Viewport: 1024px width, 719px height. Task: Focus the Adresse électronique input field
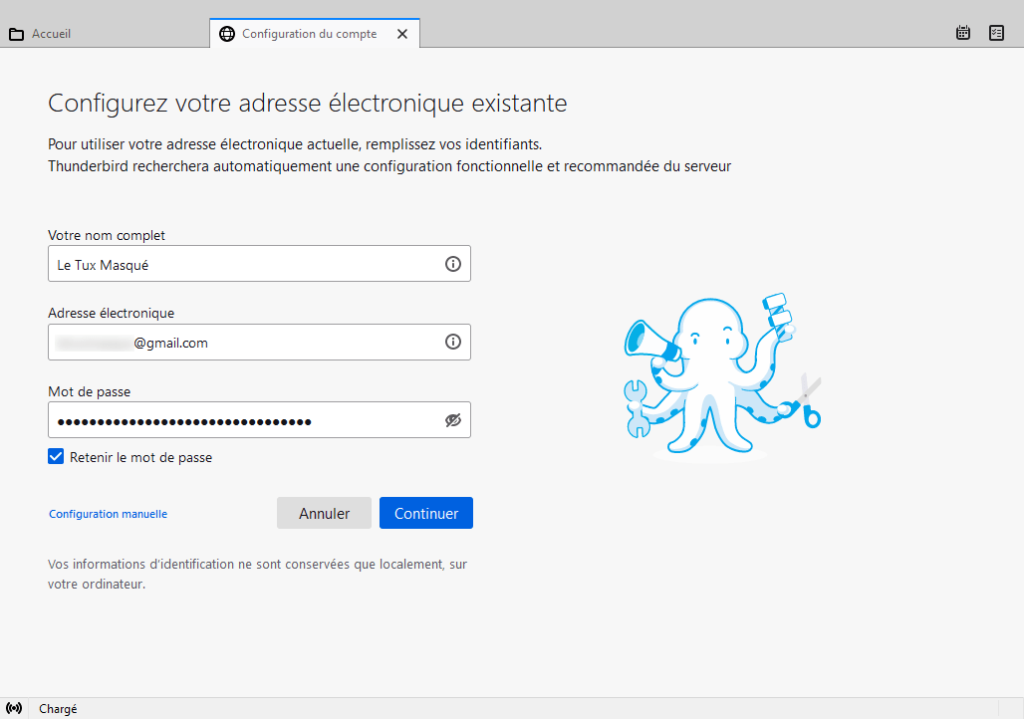pos(259,342)
